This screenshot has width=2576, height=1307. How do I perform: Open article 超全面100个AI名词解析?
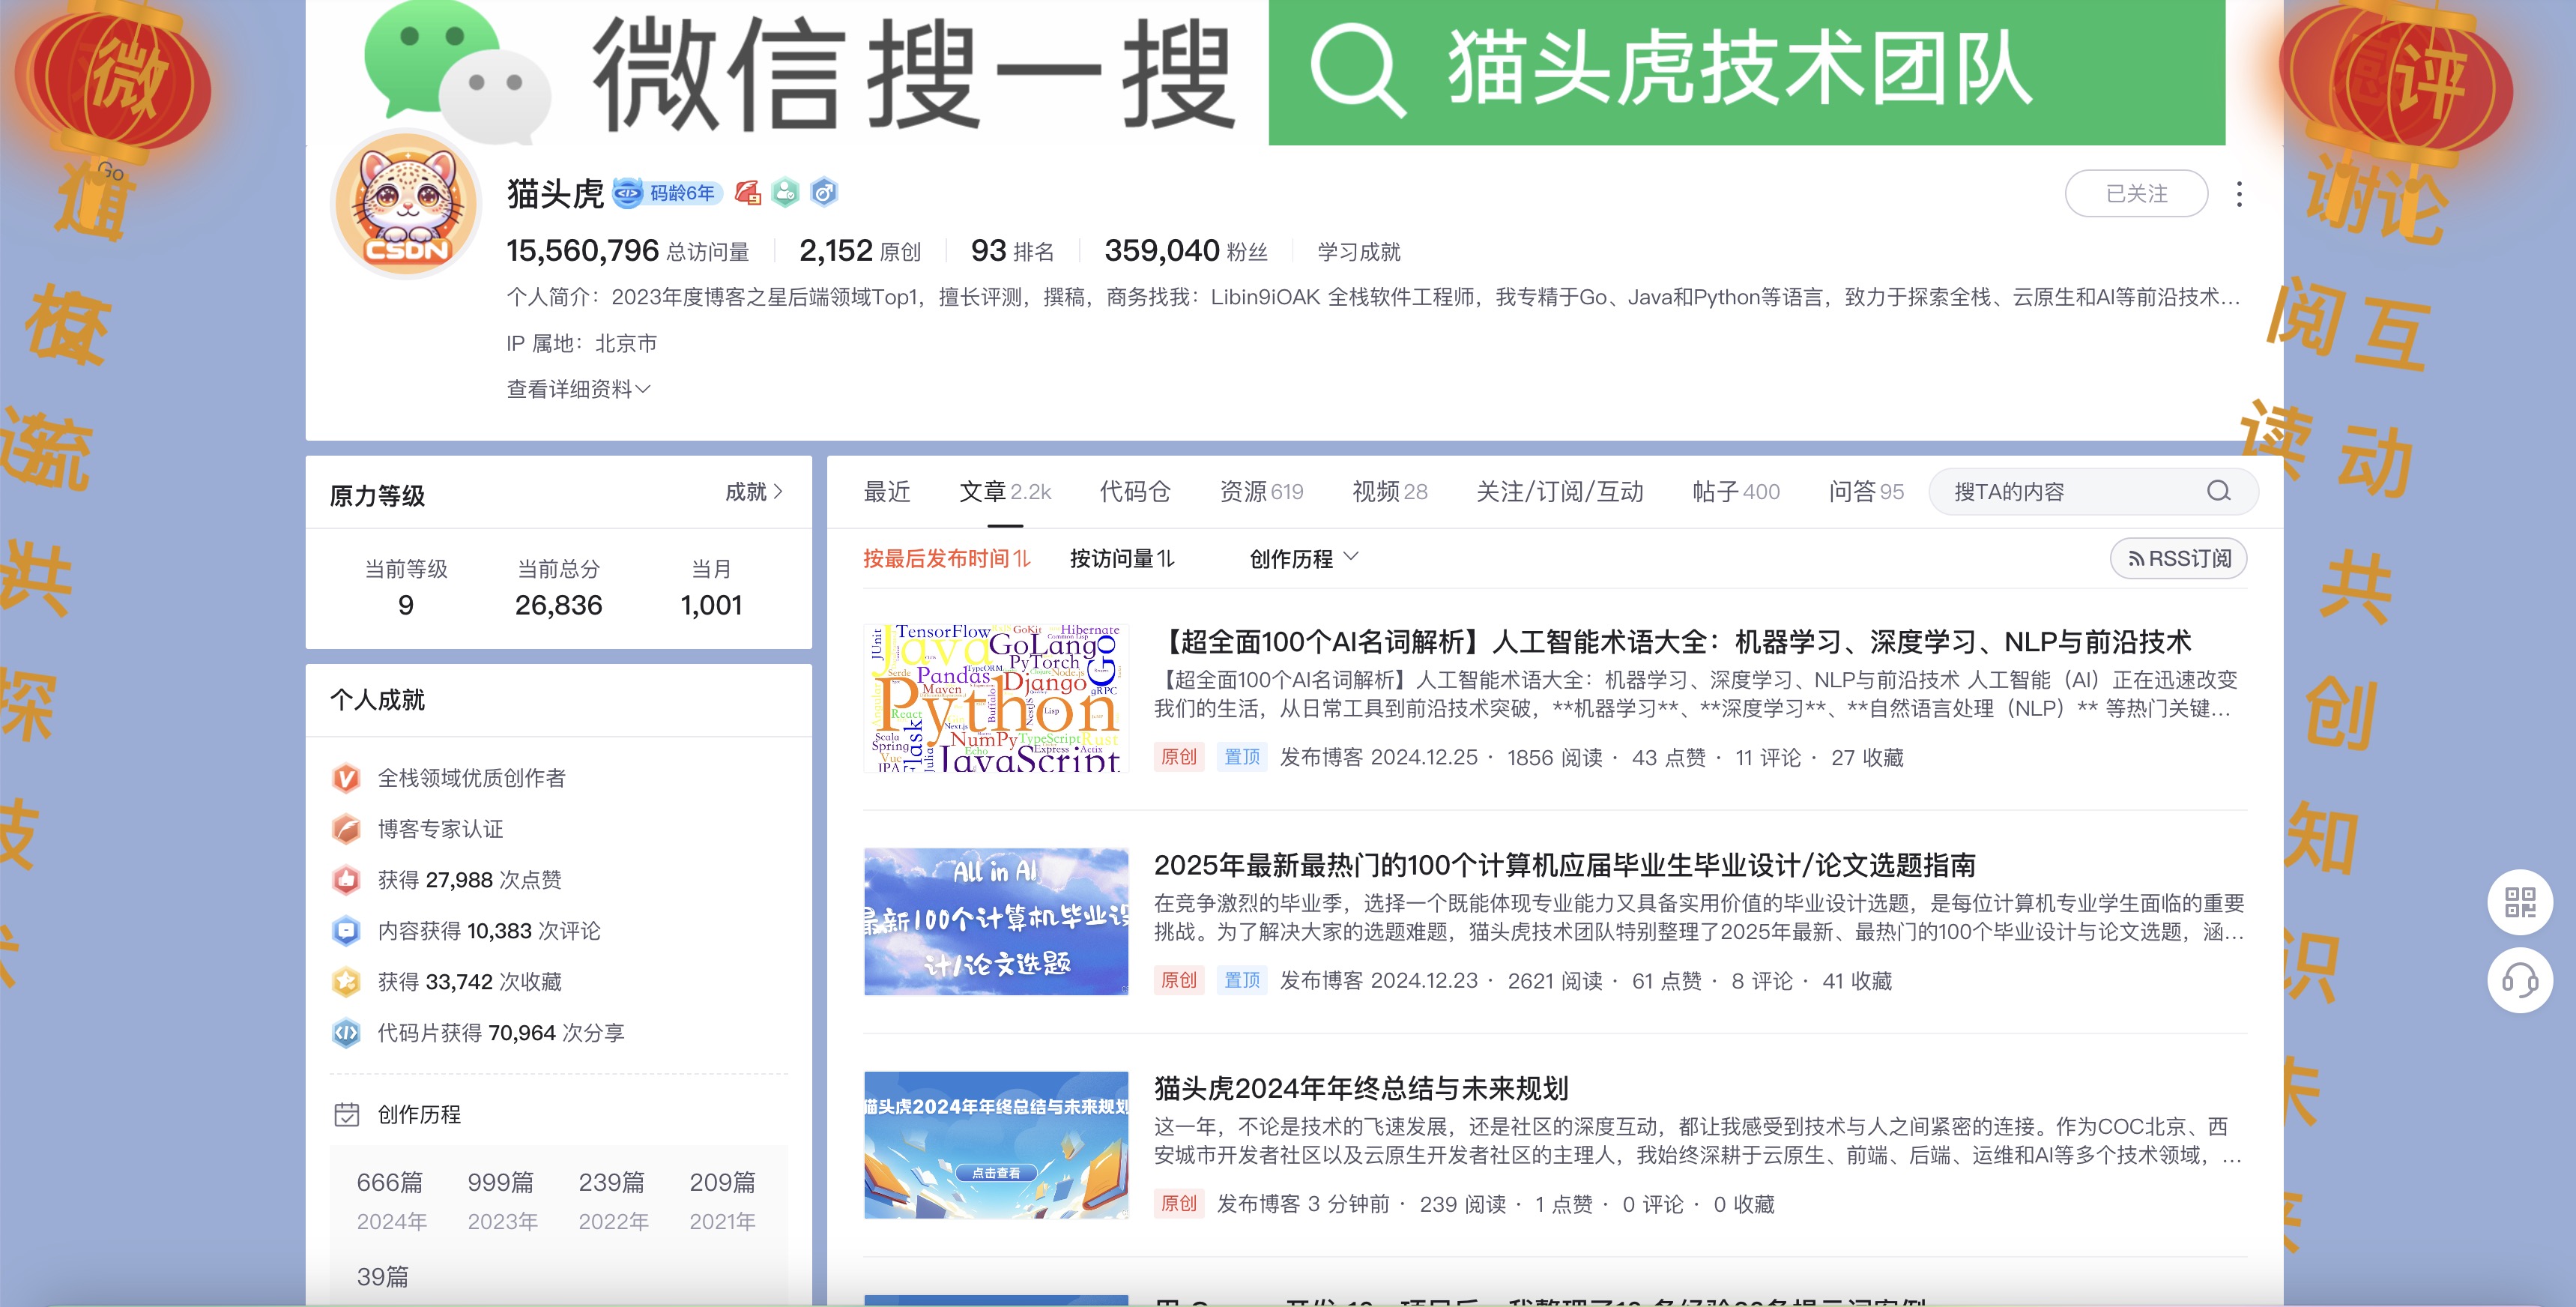tap(1672, 642)
